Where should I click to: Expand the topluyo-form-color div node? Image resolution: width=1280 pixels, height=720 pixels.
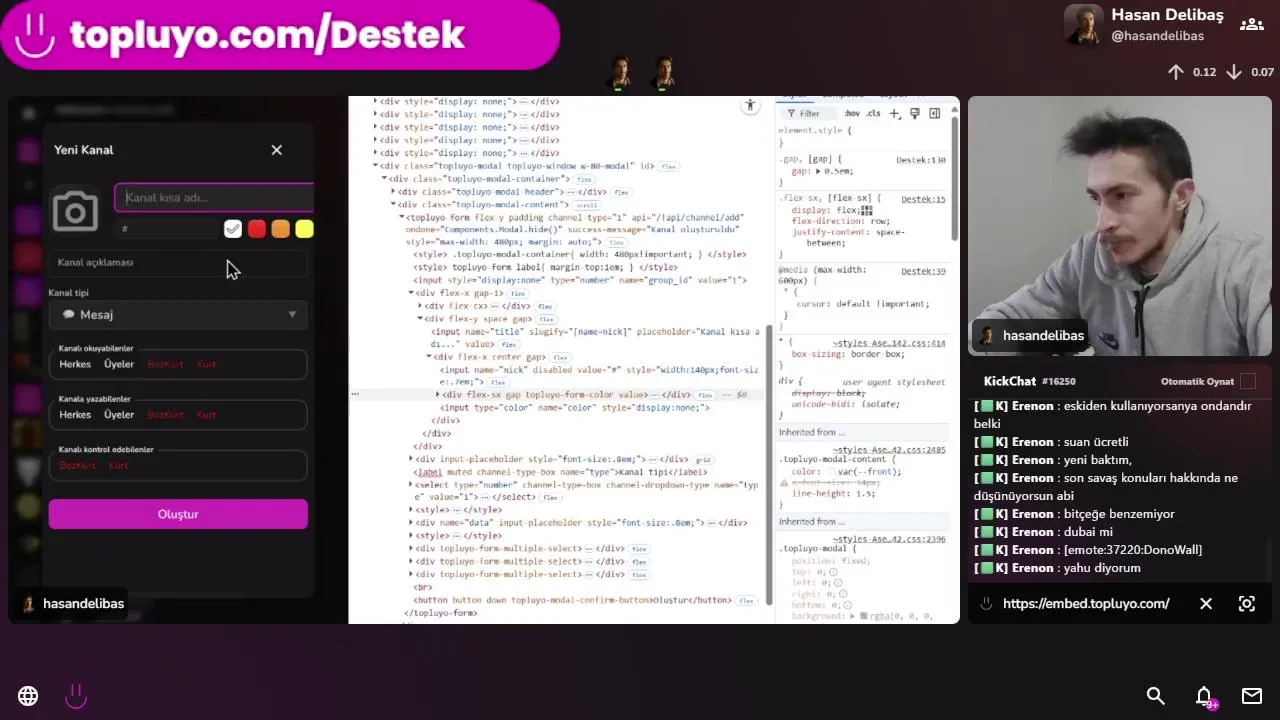click(438, 395)
